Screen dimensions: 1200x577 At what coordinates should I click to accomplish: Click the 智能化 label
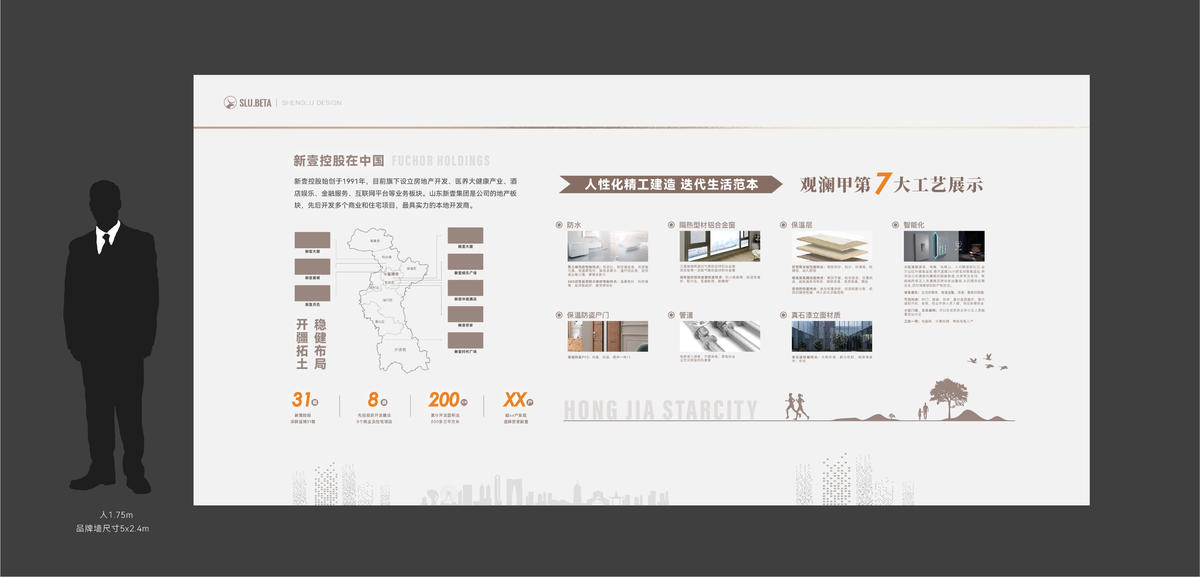tap(914, 225)
